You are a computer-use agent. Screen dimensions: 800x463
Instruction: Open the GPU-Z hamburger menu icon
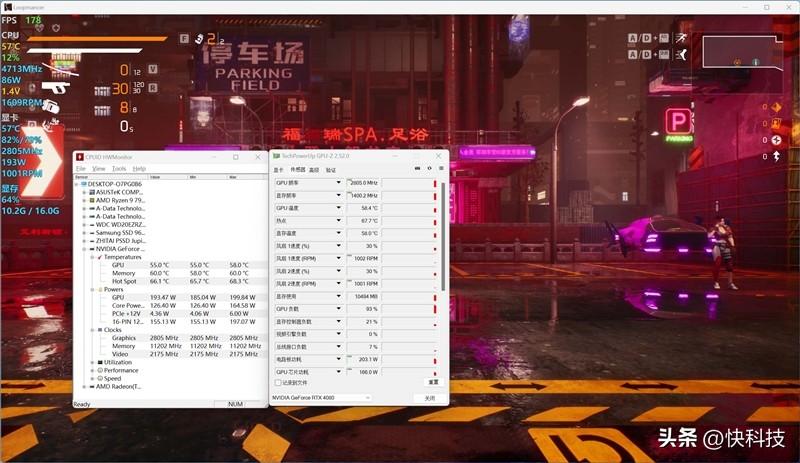tap(441, 169)
